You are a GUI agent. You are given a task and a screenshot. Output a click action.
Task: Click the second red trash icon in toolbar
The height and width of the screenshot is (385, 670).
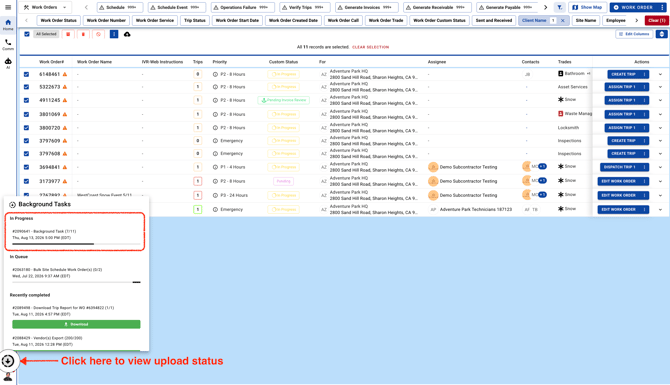pyautogui.click(x=83, y=34)
